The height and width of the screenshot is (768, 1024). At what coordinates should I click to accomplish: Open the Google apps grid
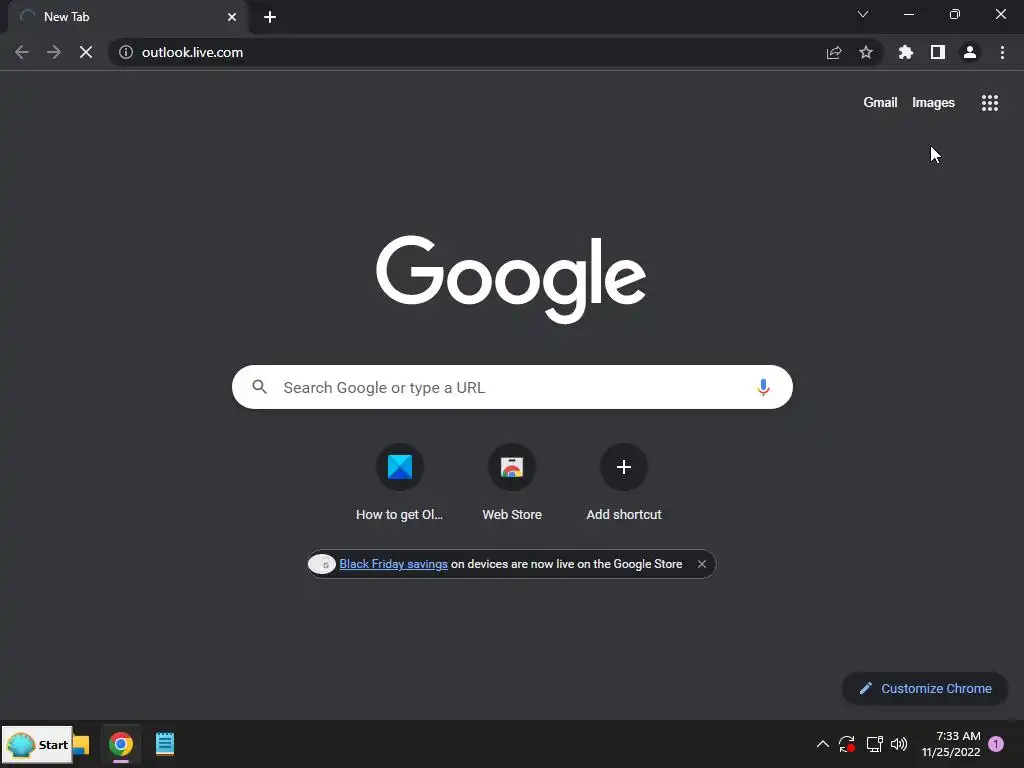[x=990, y=103]
